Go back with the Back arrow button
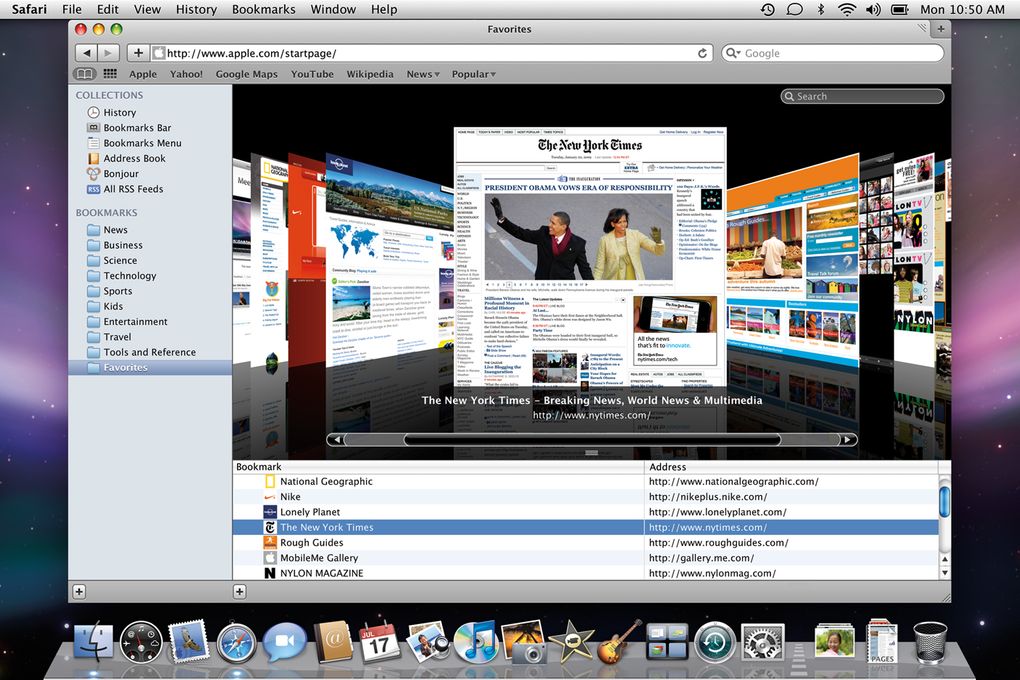Viewport: 1020px width, 680px height. click(x=87, y=53)
